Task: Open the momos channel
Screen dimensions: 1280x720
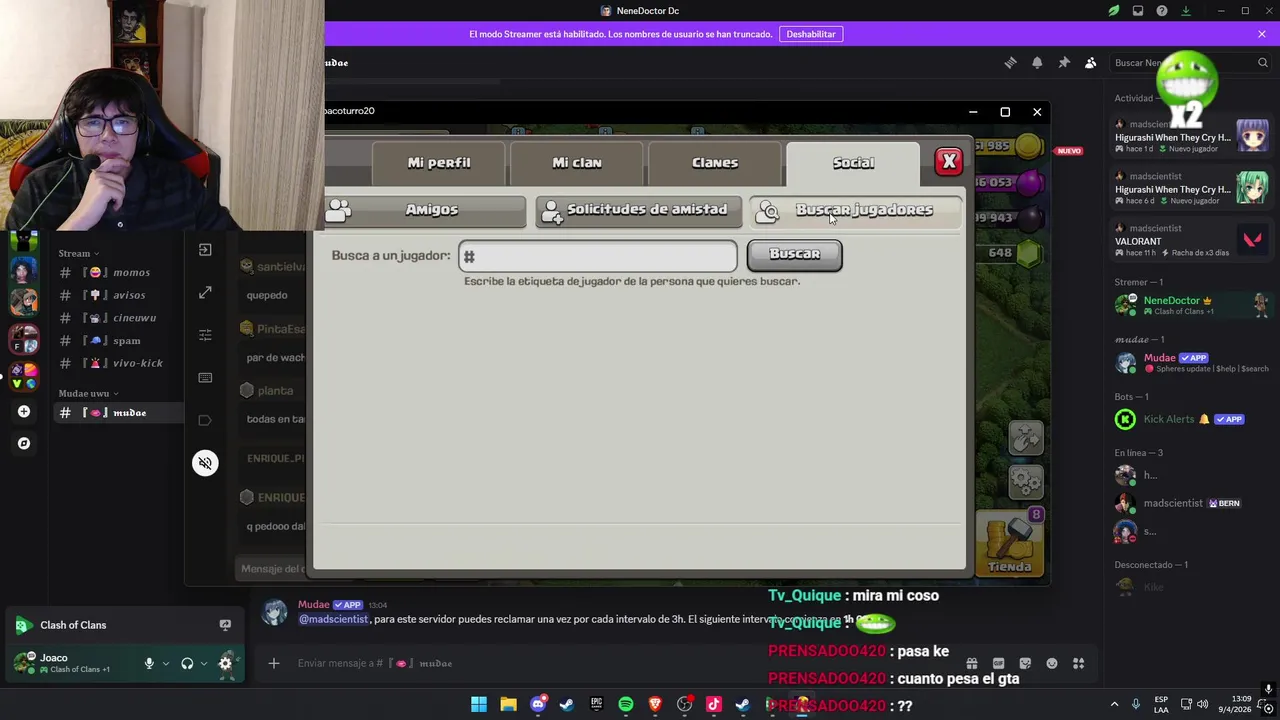Action: [x=120, y=273]
